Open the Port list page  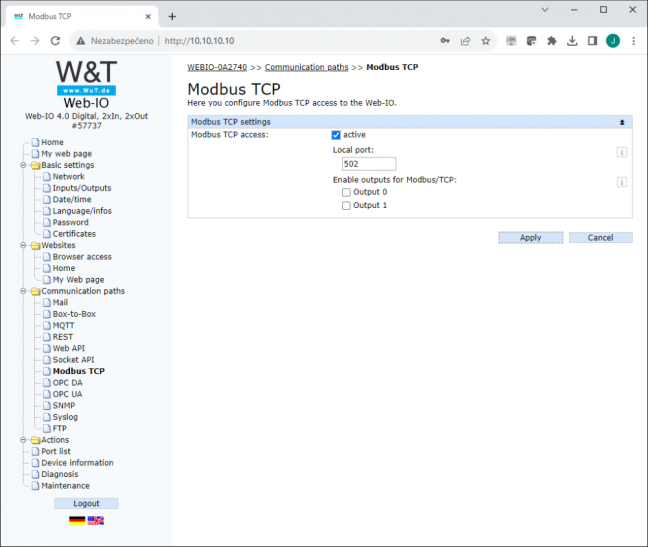click(x=56, y=452)
